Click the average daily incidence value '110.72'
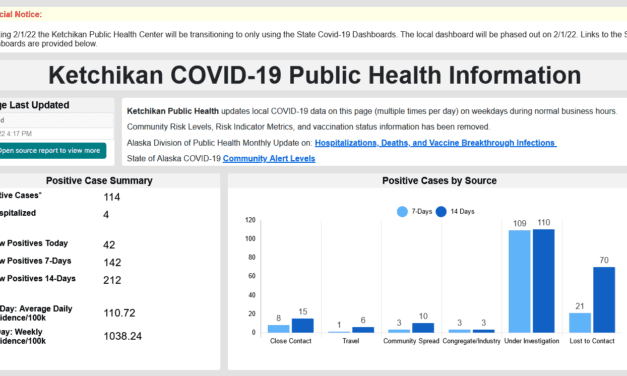627x376 pixels. coord(120,313)
